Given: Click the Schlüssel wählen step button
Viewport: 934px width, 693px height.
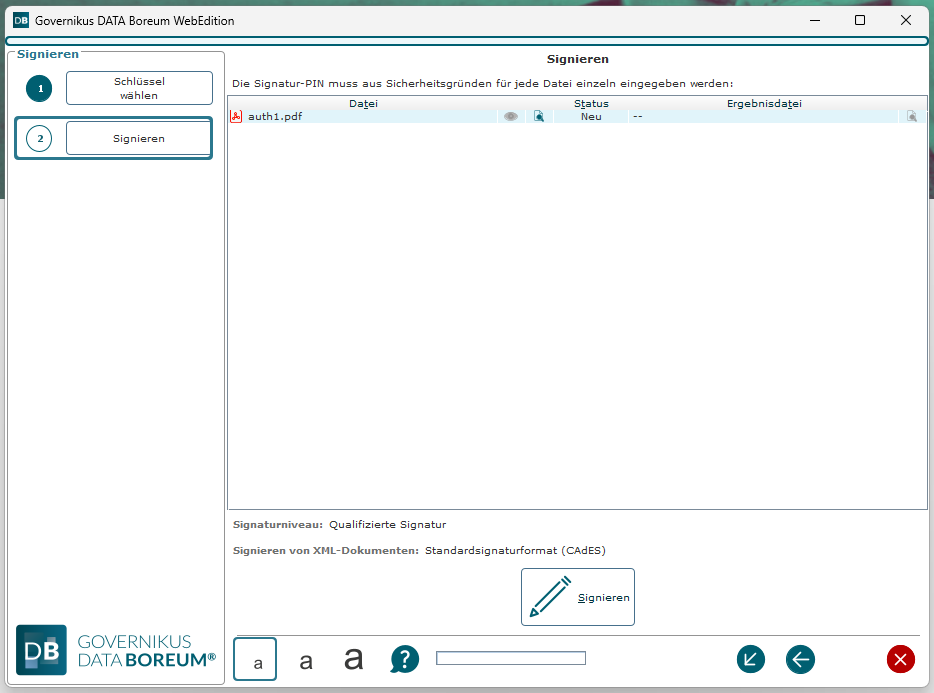Looking at the screenshot, I should pyautogui.click(x=139, y=88).
